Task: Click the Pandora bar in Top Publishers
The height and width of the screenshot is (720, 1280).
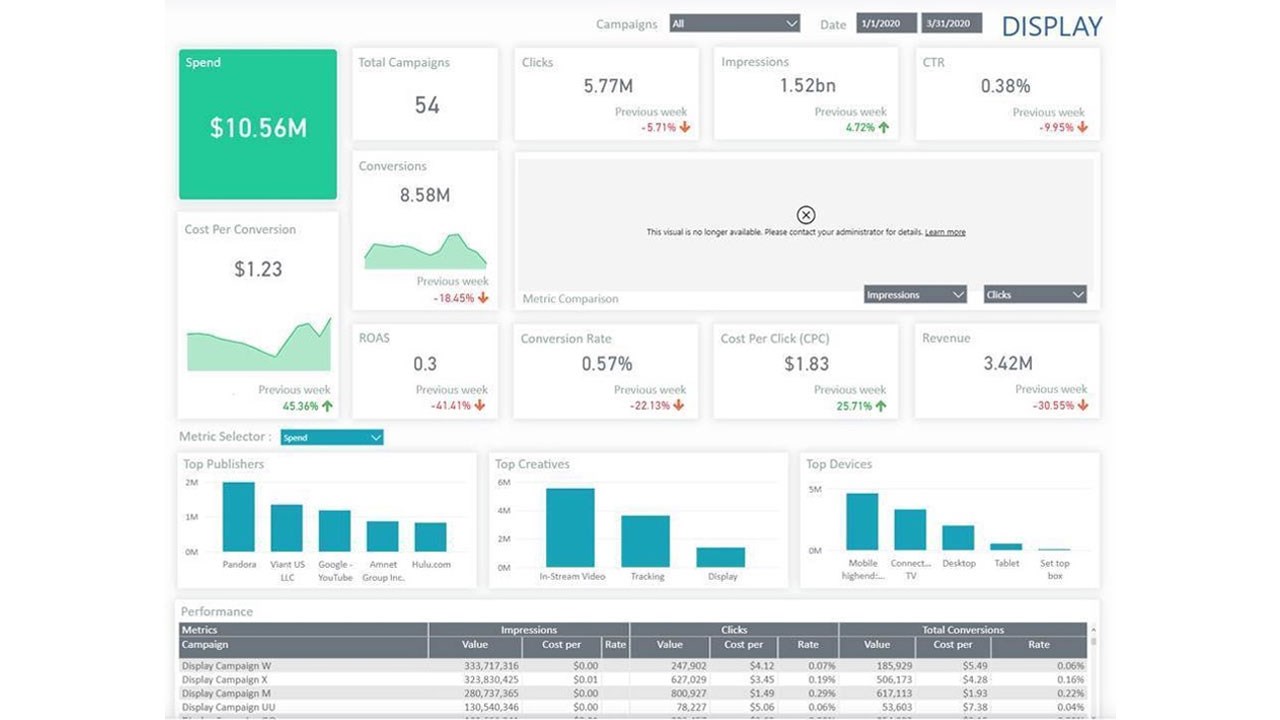Action: click(x=239, y=517)
